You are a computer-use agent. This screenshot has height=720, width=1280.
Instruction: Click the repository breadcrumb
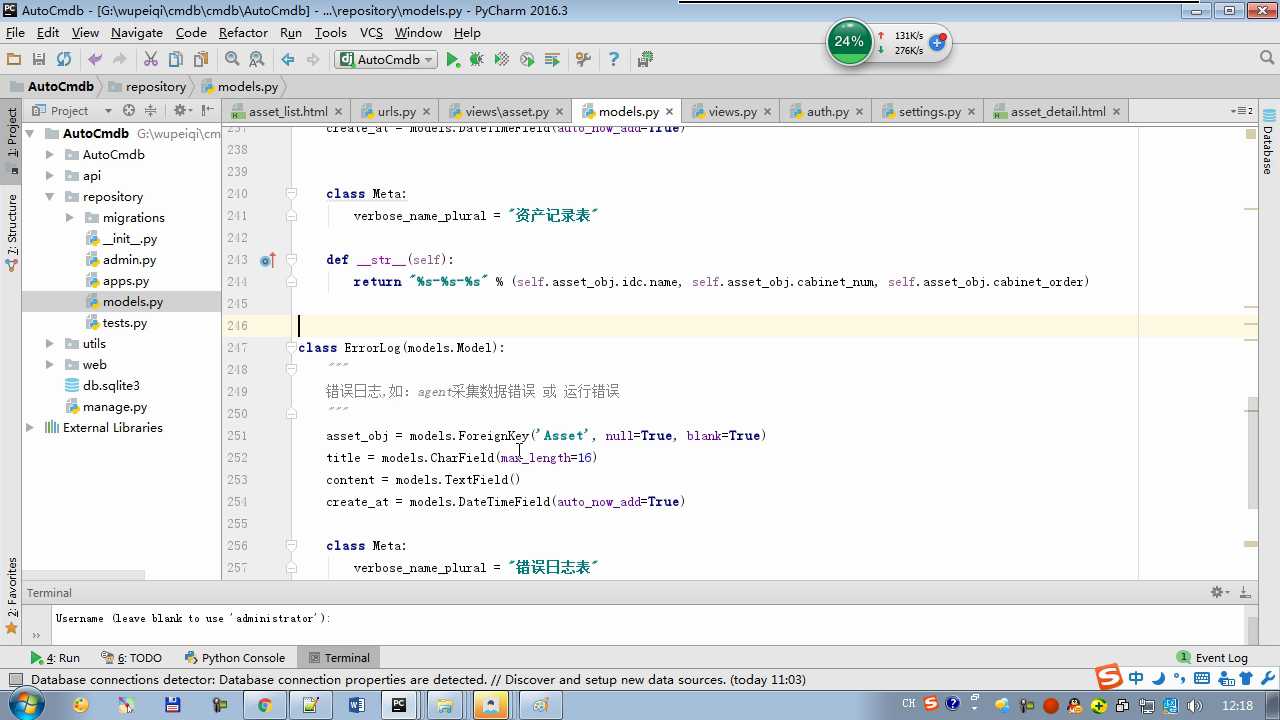148,86
